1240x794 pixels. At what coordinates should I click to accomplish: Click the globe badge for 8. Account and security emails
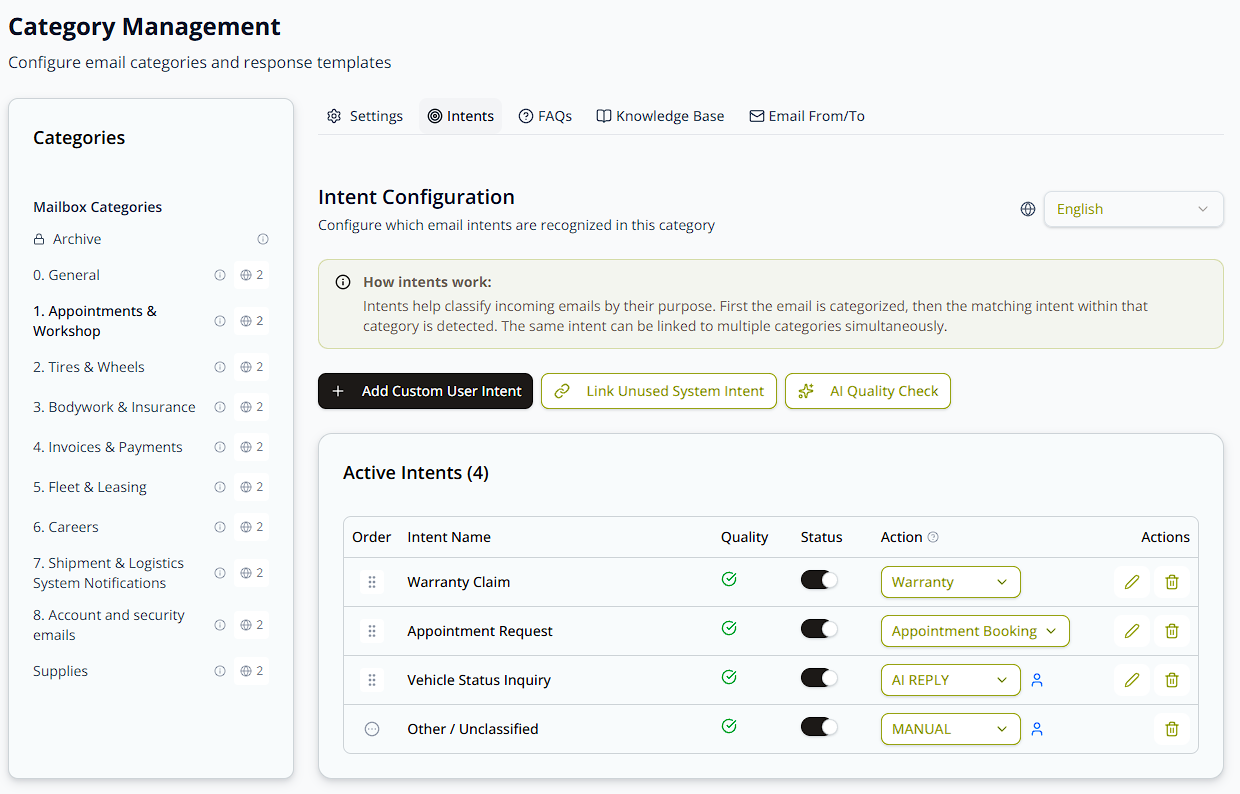point(251,625)
